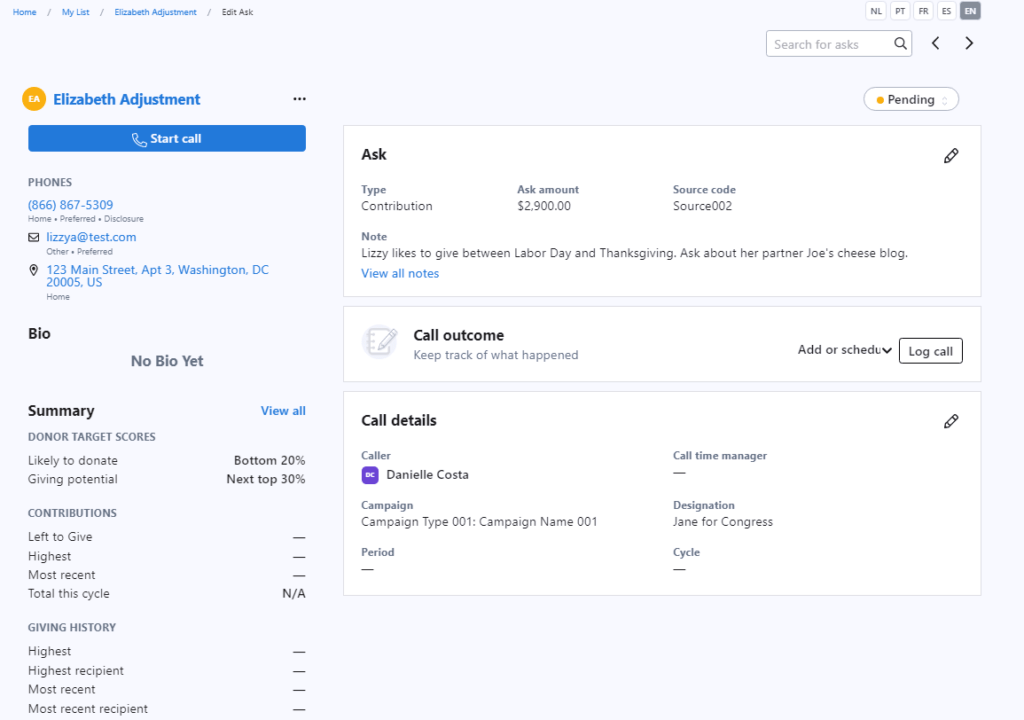Open the My List breadcrumb
The image size is (1024, 720).
pos(75,12)
